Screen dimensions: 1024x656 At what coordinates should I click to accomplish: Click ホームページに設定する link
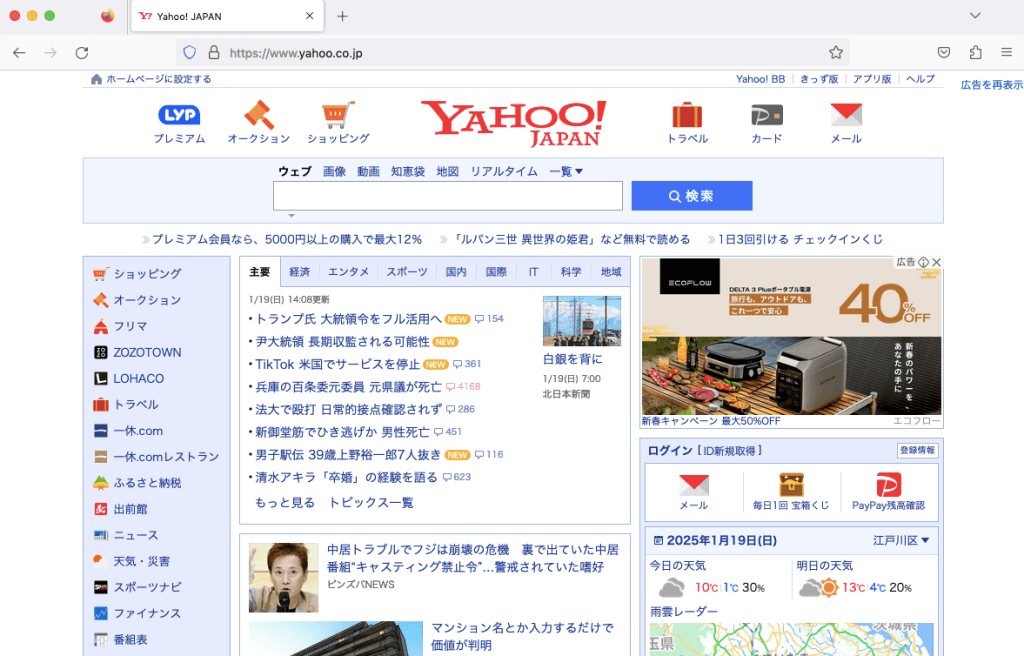[x=159, y=79]
